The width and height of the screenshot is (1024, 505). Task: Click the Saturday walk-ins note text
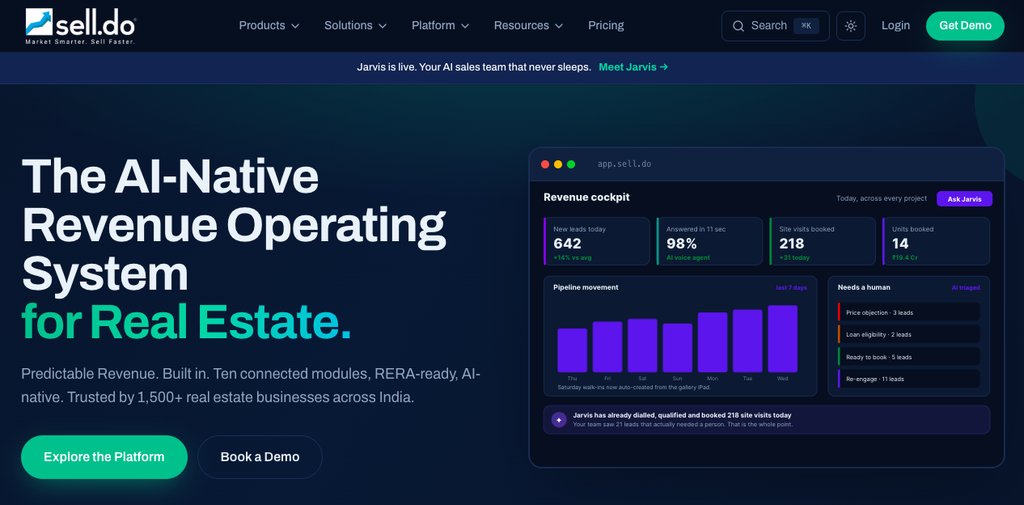point(633,387)
